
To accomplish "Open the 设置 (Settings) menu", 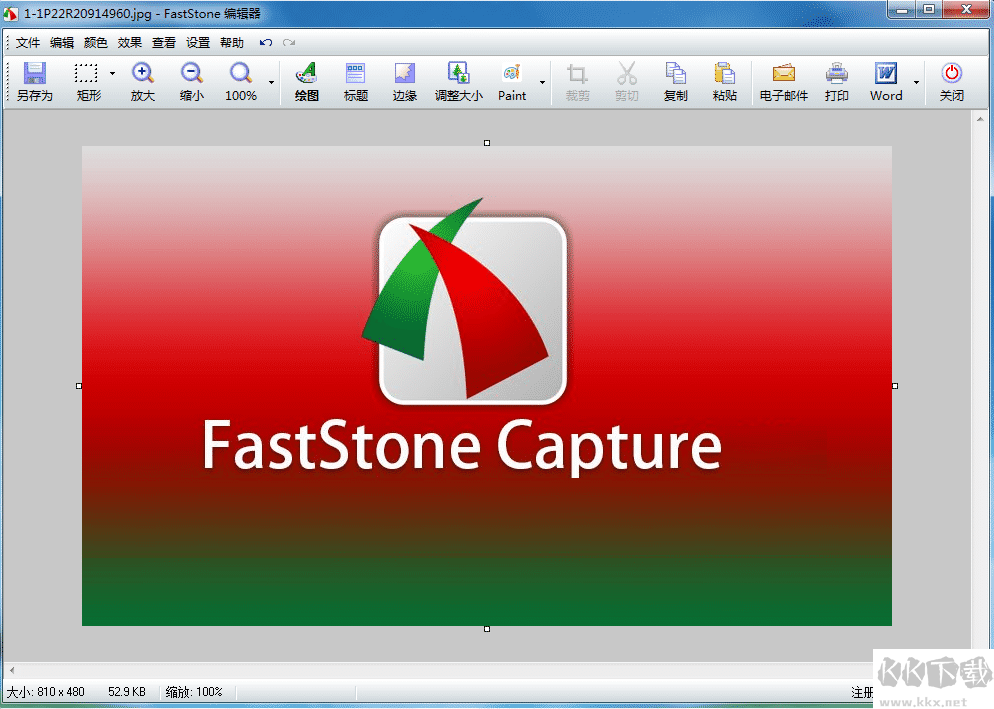I will 198,42.
